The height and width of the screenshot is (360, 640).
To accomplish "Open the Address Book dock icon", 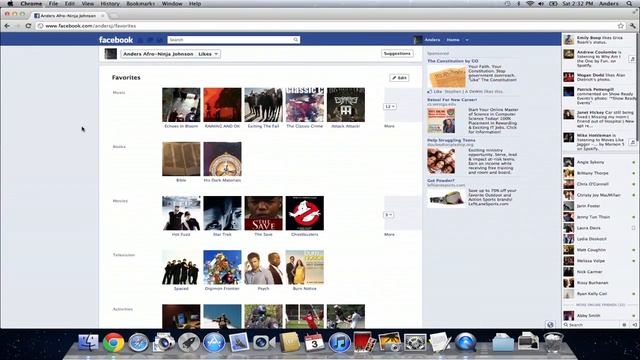I will pos(289,342).
